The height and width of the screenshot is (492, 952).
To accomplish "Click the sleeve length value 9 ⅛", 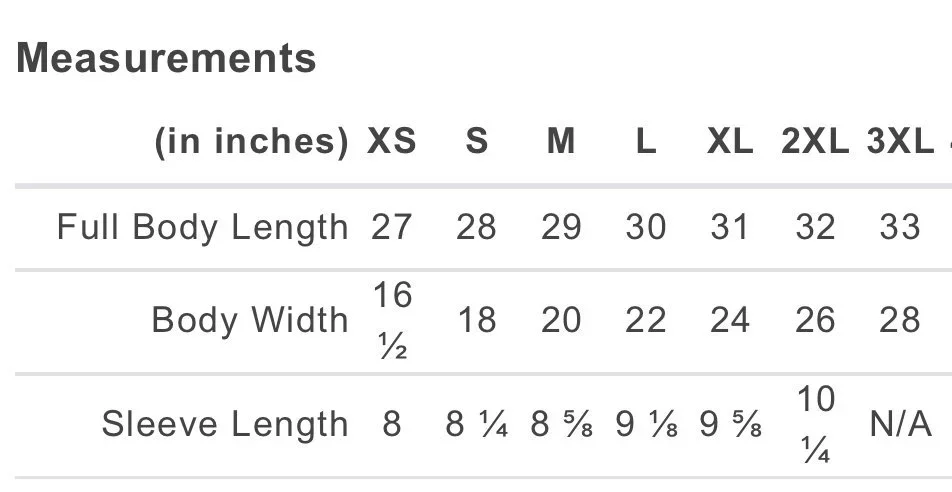I will (x=645, y=423).
